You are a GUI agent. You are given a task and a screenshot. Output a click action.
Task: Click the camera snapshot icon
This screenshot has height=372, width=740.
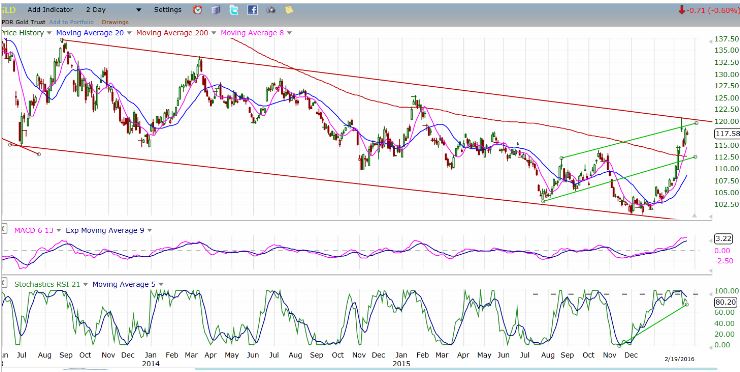click(x=271, y=9)
